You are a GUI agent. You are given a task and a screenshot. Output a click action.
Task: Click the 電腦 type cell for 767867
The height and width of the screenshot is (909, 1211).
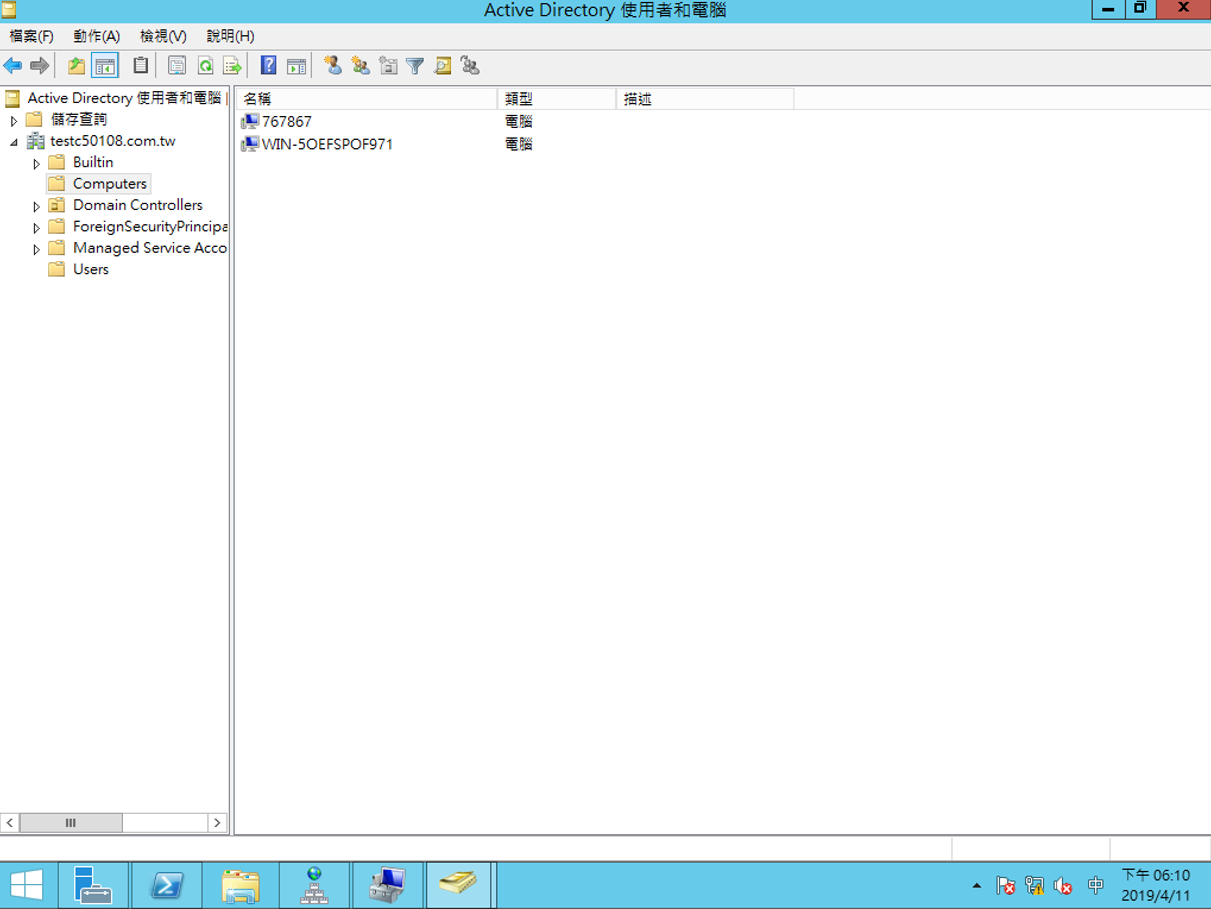(519, 122)
